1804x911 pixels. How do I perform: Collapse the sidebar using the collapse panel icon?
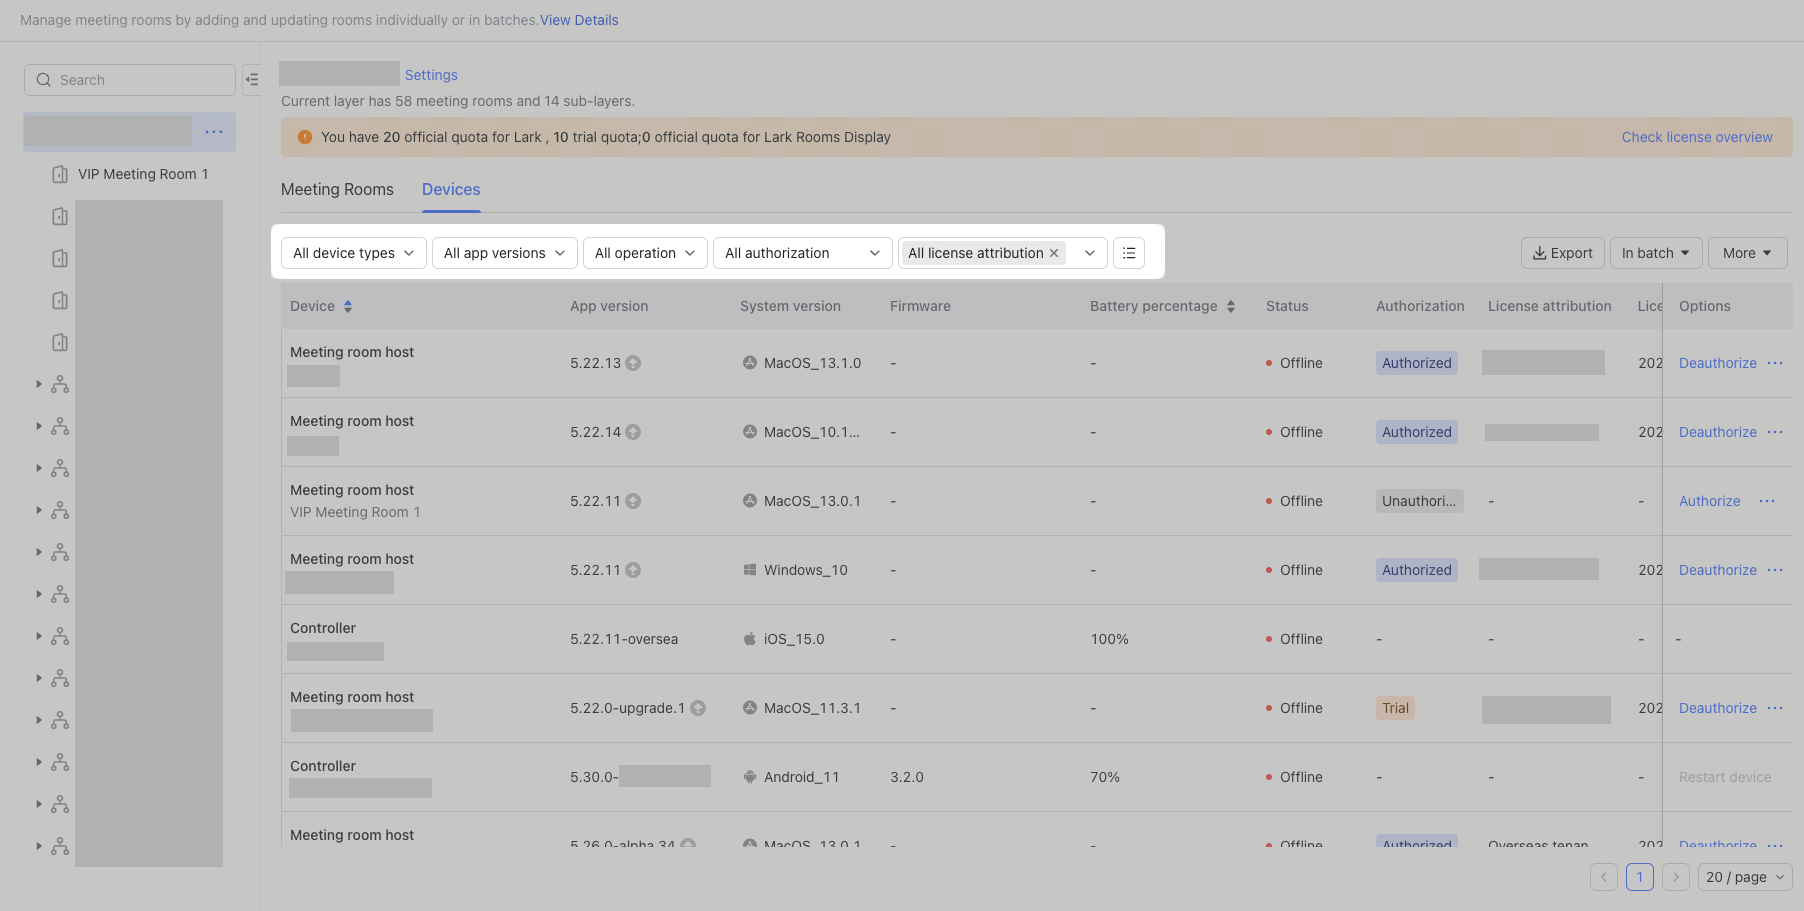[252, 79]
